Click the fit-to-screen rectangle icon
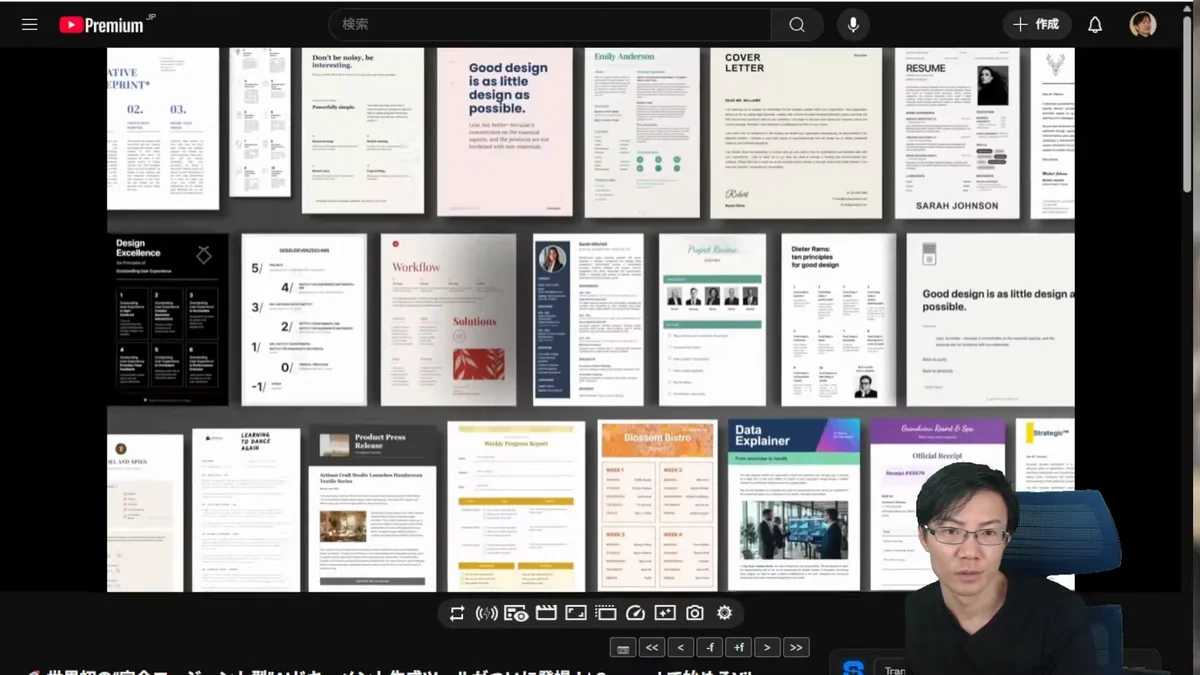This screenshot has height=675, width=1200. (x=576, y=613)
